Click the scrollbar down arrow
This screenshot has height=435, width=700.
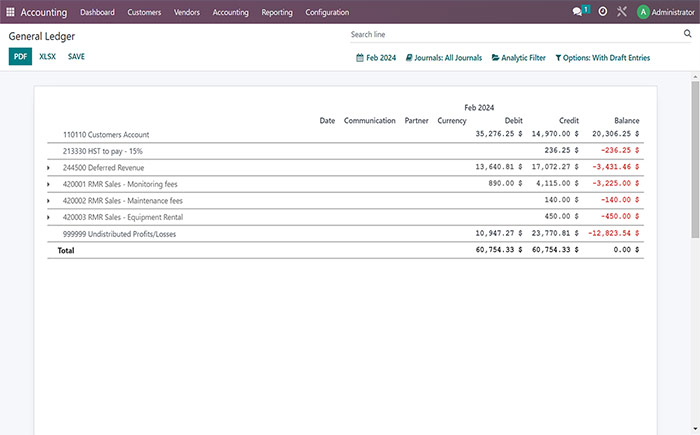click(695, 430)
